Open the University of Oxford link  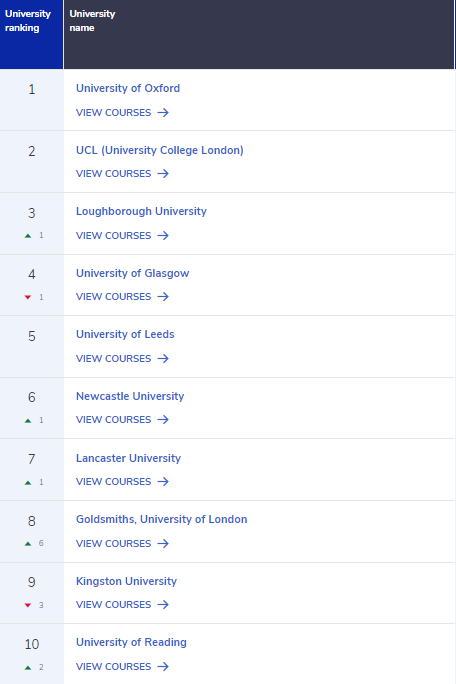(x=128, y=88)
